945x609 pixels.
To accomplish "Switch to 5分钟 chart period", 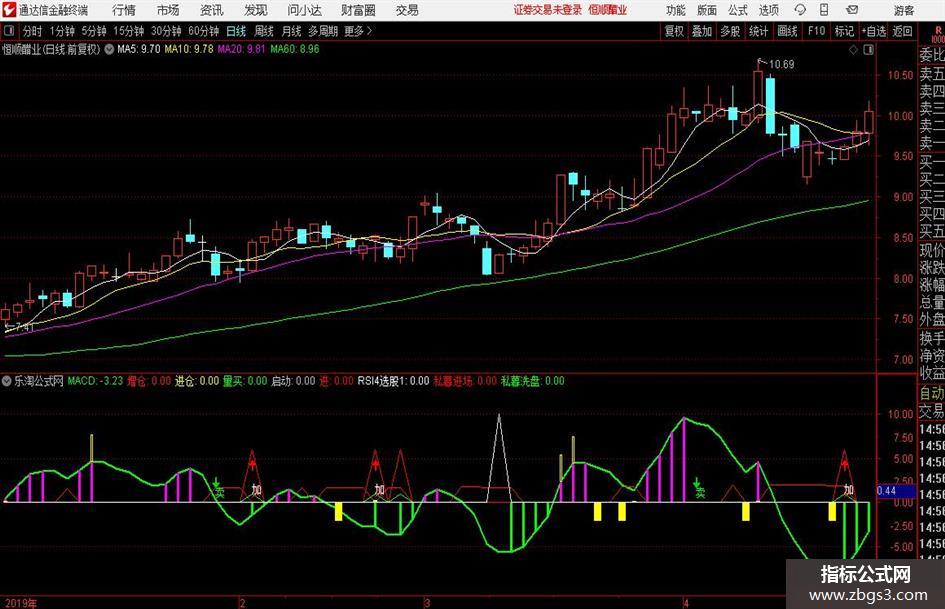I will [94, 31].
